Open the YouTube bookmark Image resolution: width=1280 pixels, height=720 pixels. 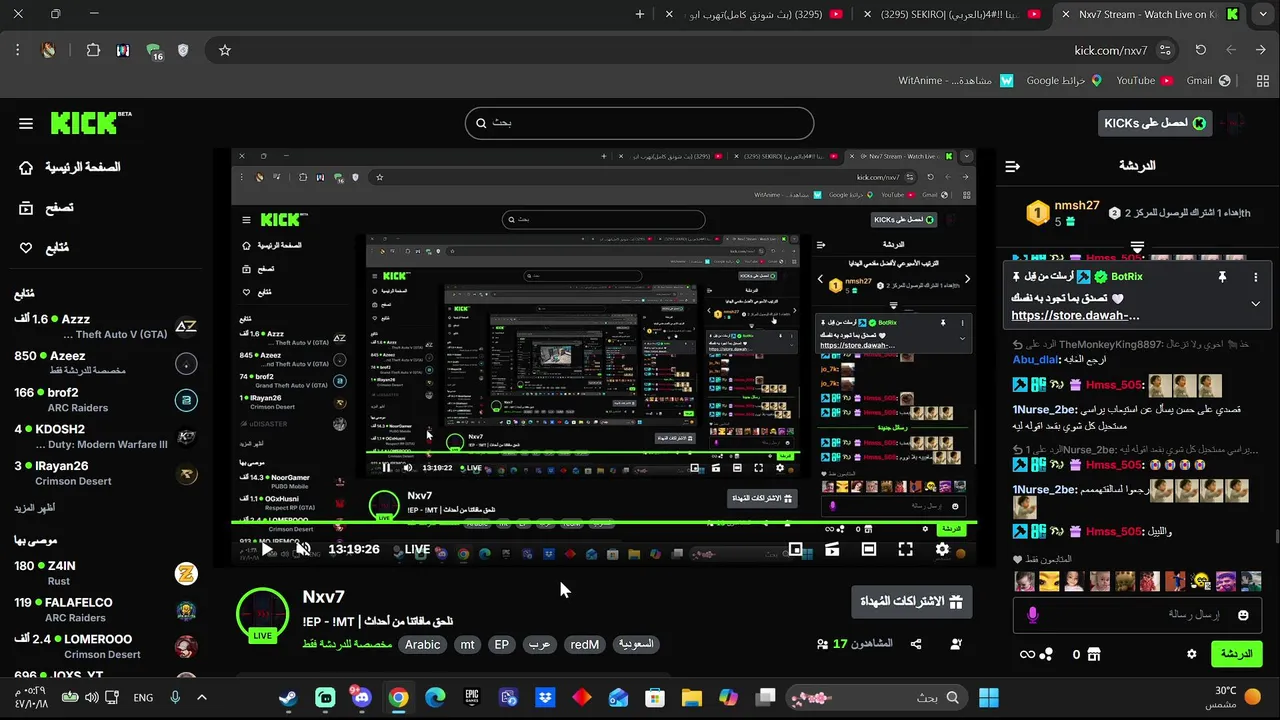pos(1144,81)
